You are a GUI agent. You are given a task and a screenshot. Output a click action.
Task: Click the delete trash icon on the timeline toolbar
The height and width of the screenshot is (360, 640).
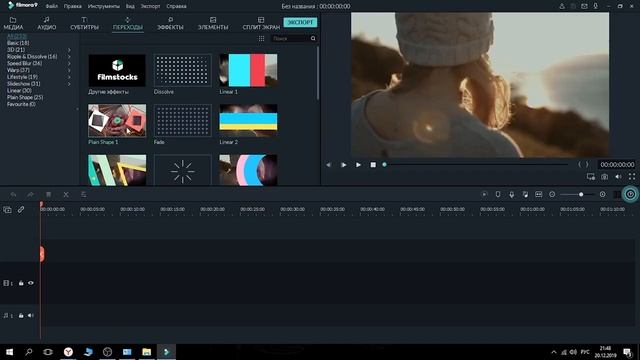click(x=48, y=195)
